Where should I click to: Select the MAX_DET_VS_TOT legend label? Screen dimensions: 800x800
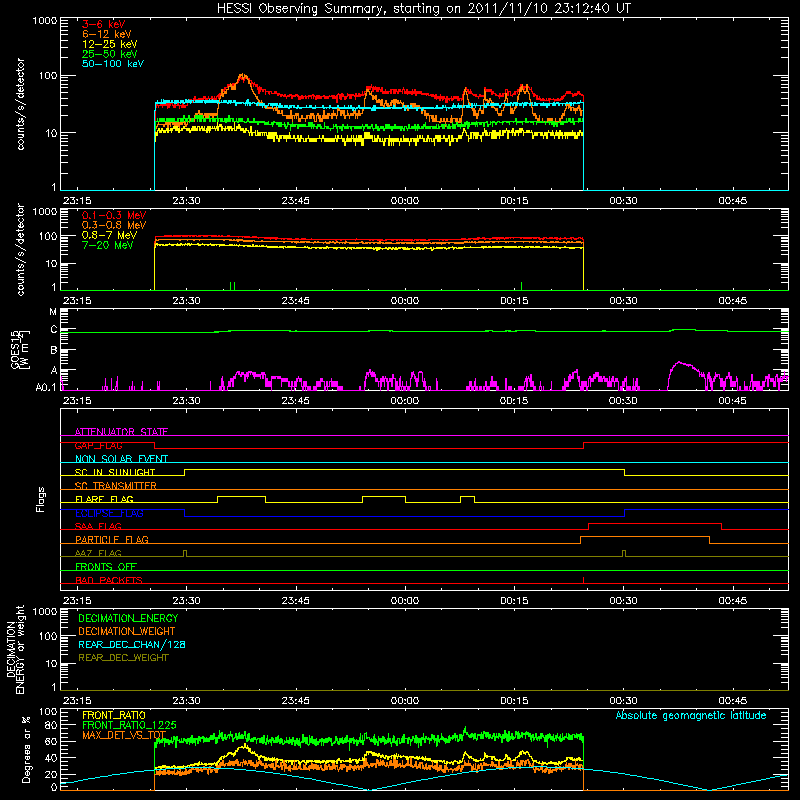click(x=124, y=735)
